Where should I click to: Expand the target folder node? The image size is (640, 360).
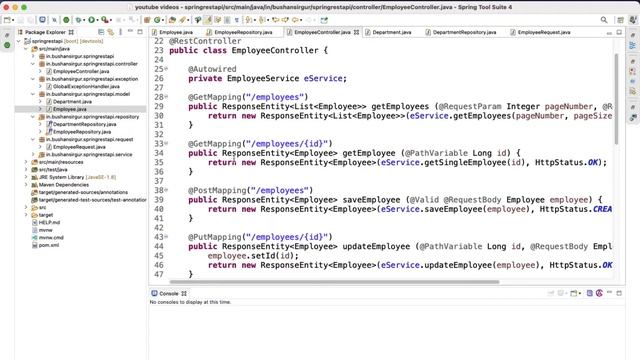pos(26,215)
